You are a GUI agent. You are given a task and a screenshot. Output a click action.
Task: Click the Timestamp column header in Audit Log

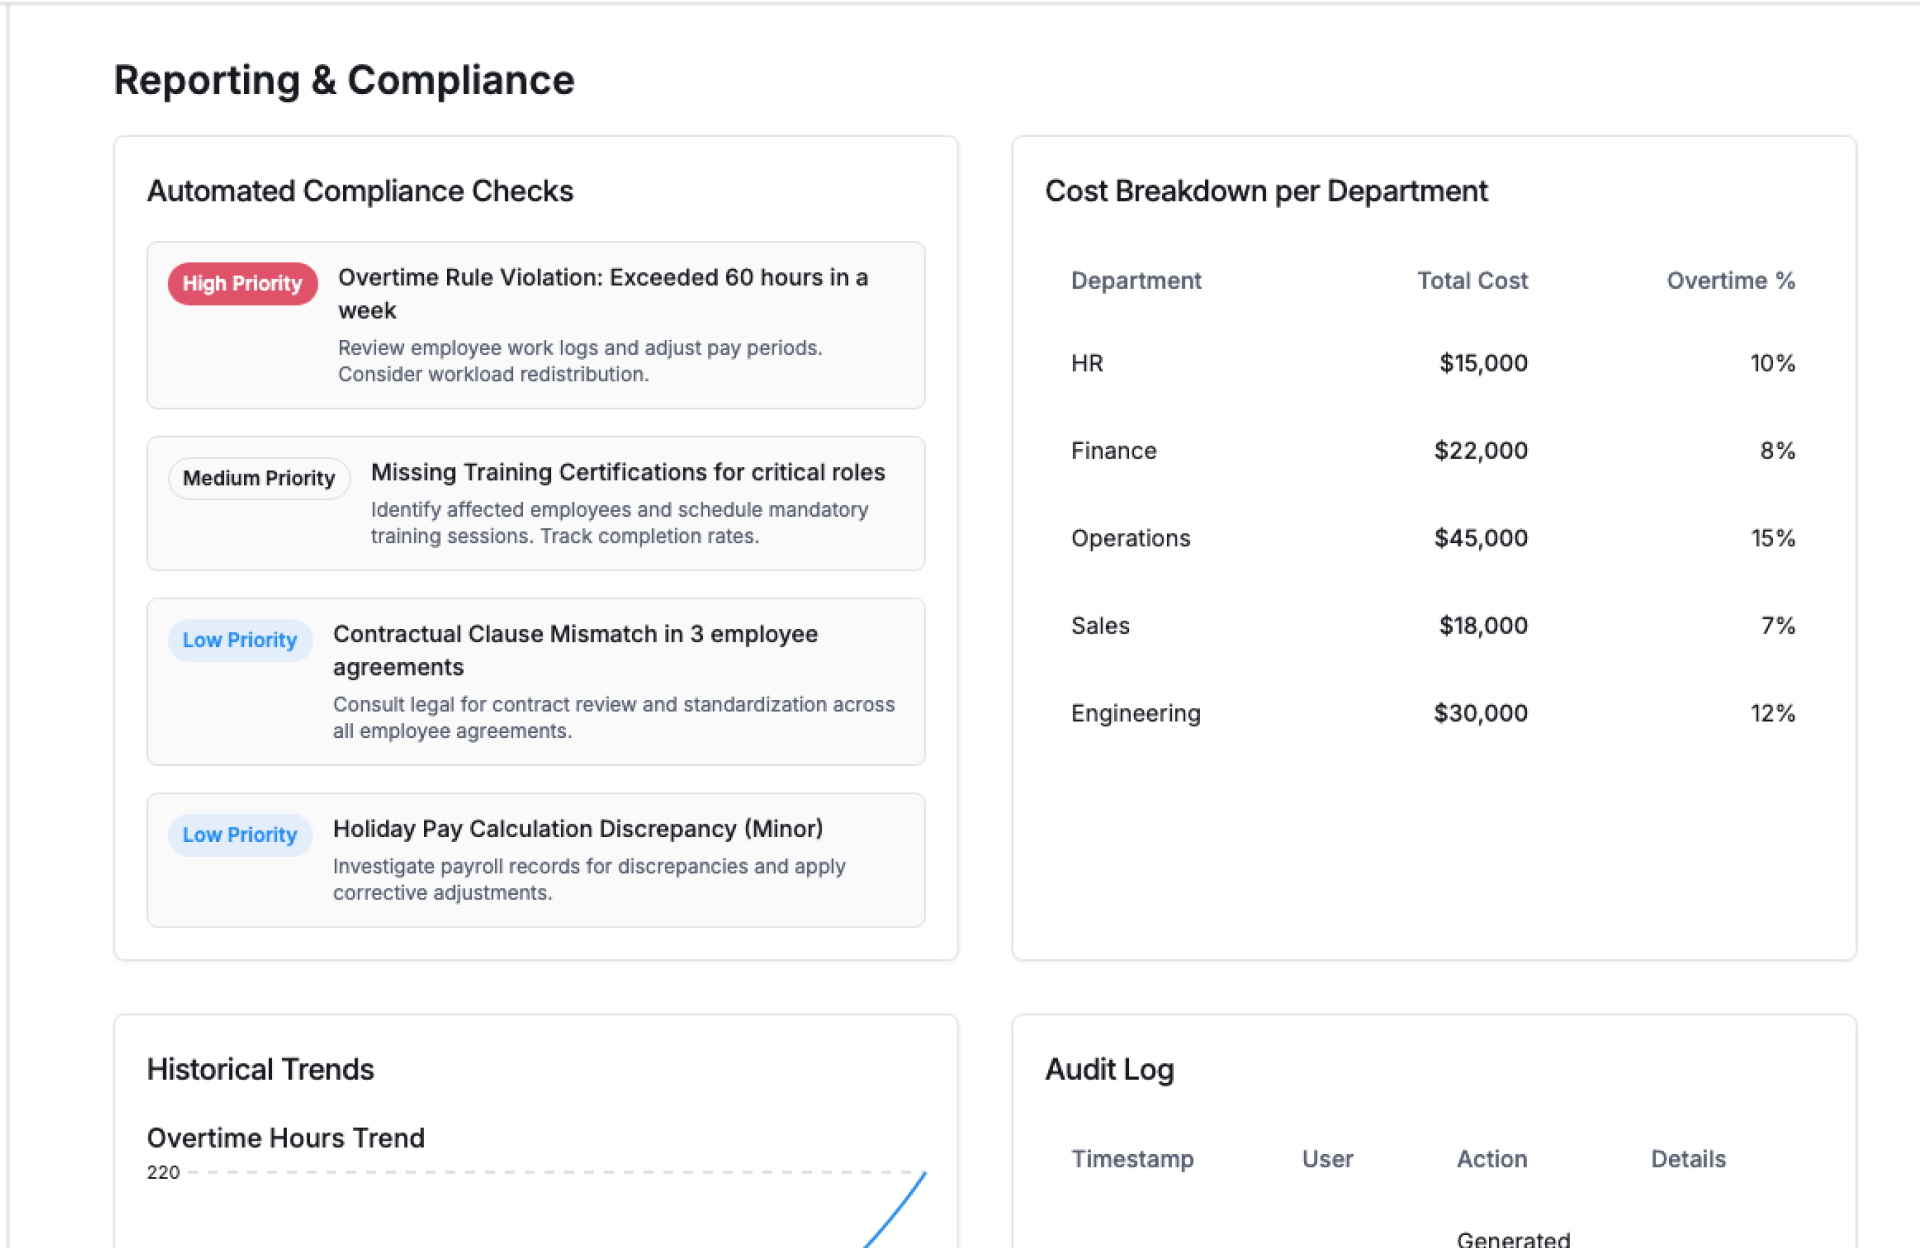click(1132, 1159)
